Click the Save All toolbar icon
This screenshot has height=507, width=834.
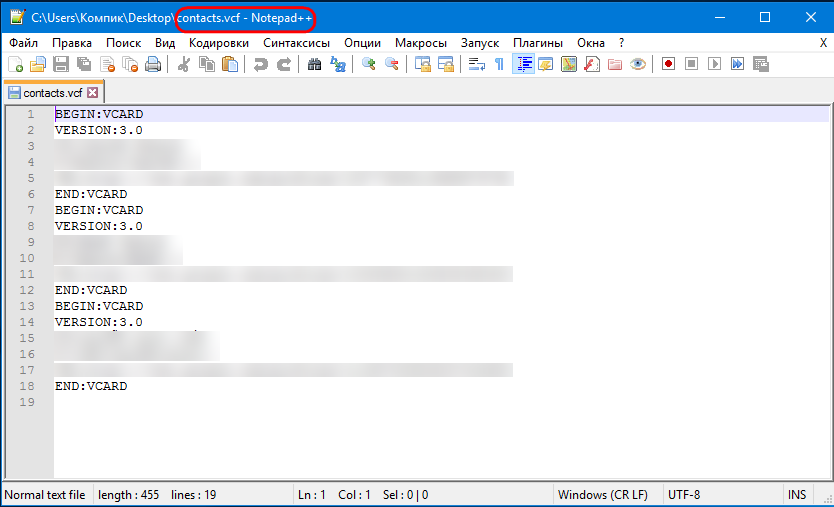point(84,64)
